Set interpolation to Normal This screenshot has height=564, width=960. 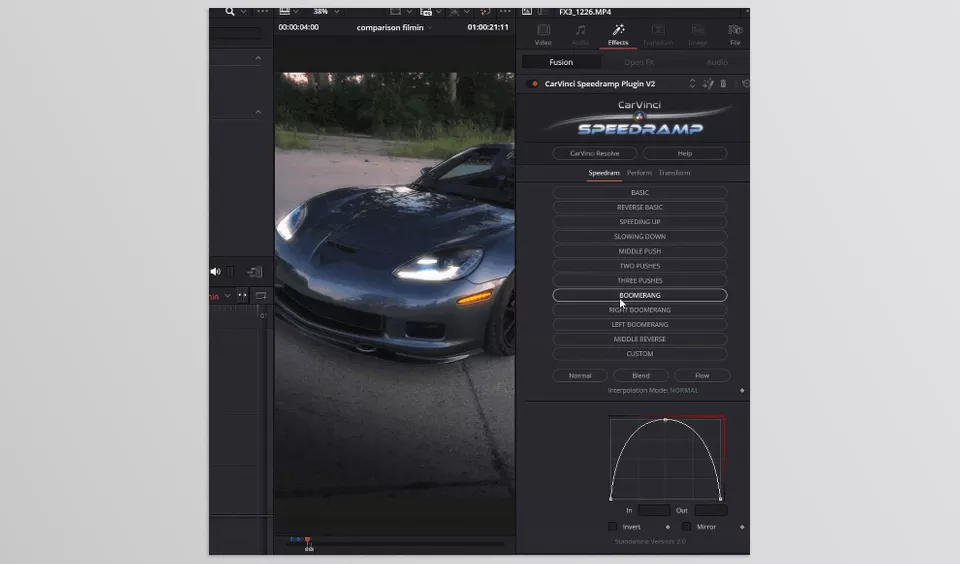tap(580, 375)
